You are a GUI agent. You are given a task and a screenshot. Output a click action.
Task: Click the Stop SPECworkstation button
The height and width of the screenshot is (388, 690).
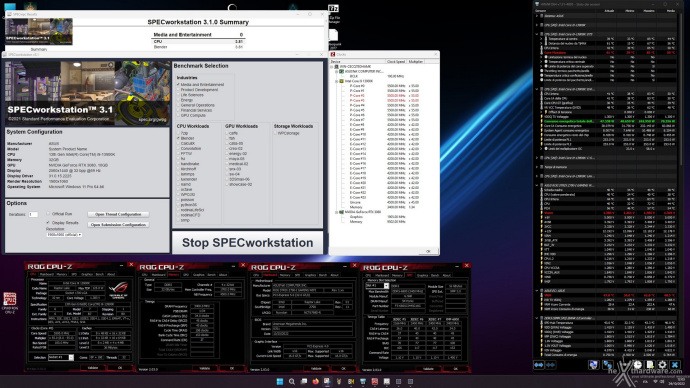(x=247, y=243)
